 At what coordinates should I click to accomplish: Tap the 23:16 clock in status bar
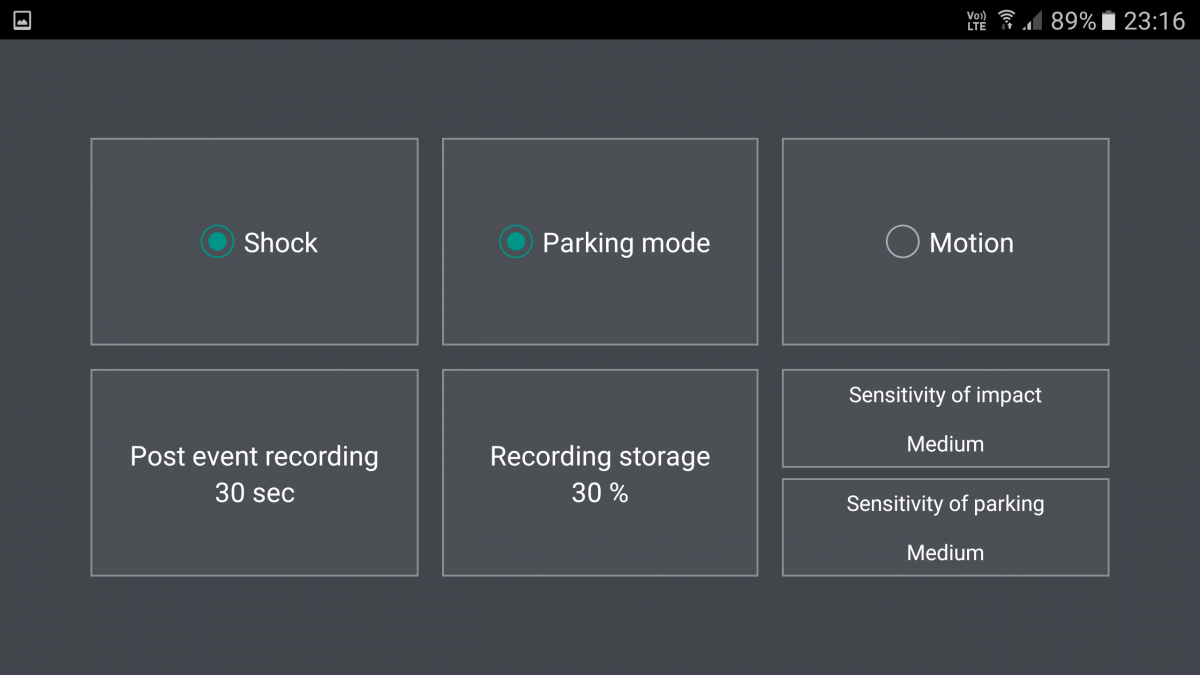1154,21
